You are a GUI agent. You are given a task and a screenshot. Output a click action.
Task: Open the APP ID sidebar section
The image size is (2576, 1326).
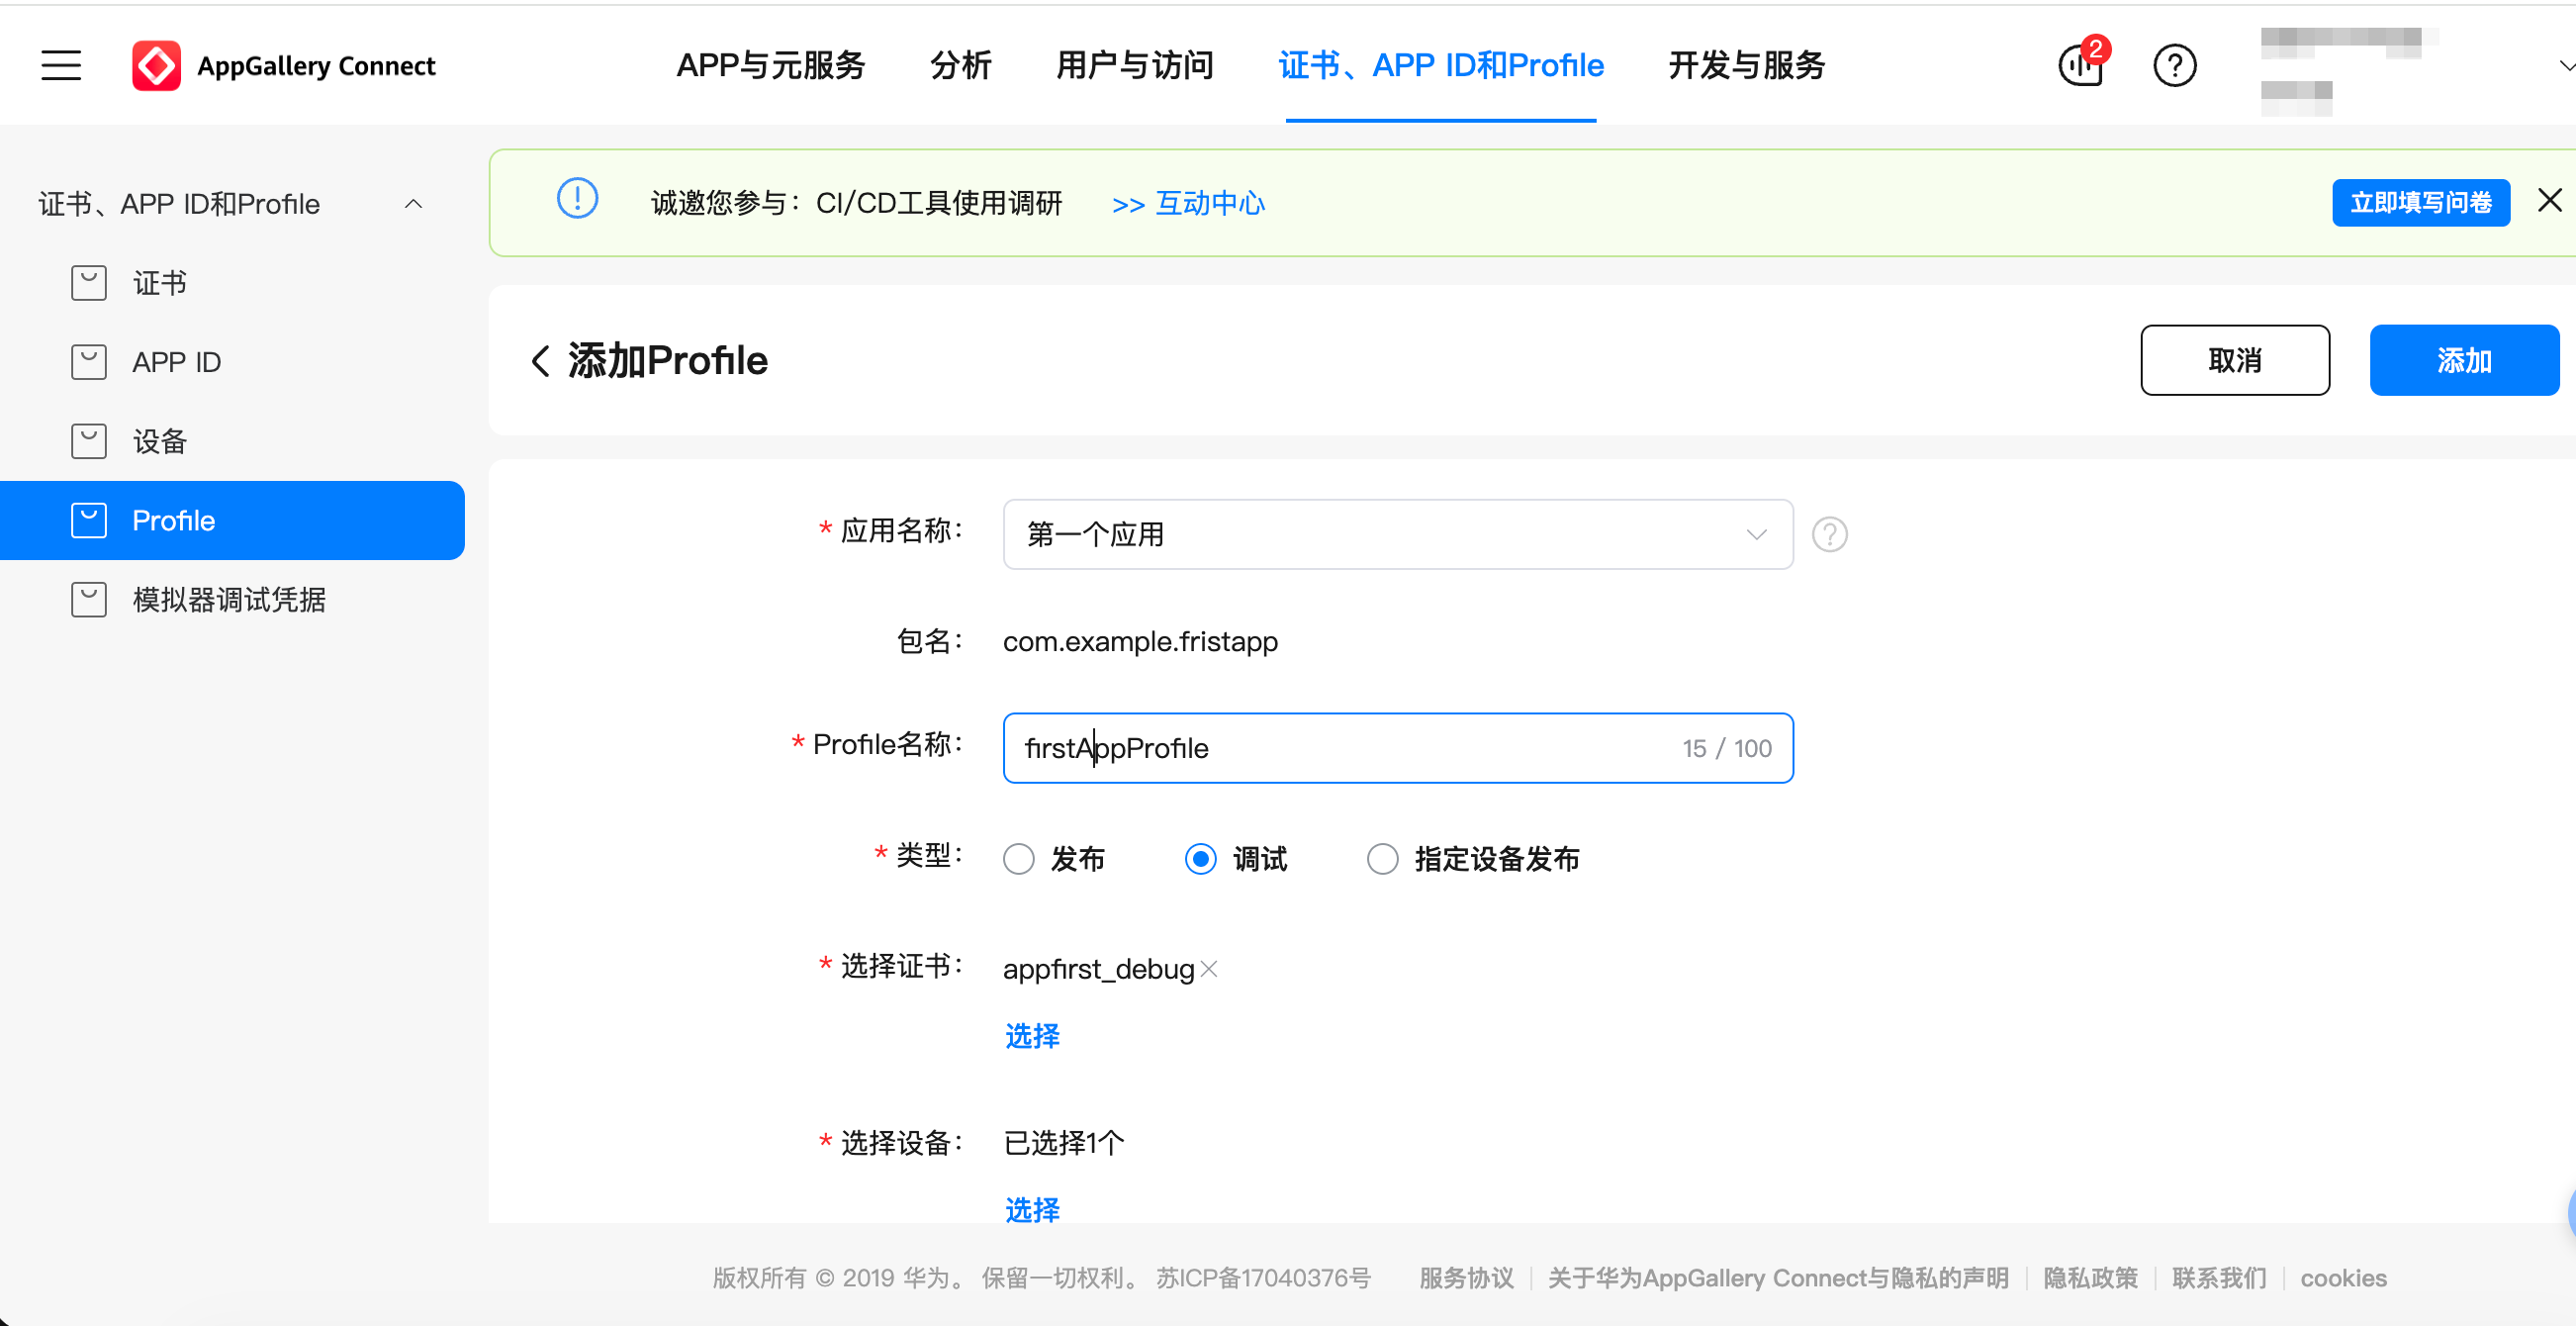(176, 361)
